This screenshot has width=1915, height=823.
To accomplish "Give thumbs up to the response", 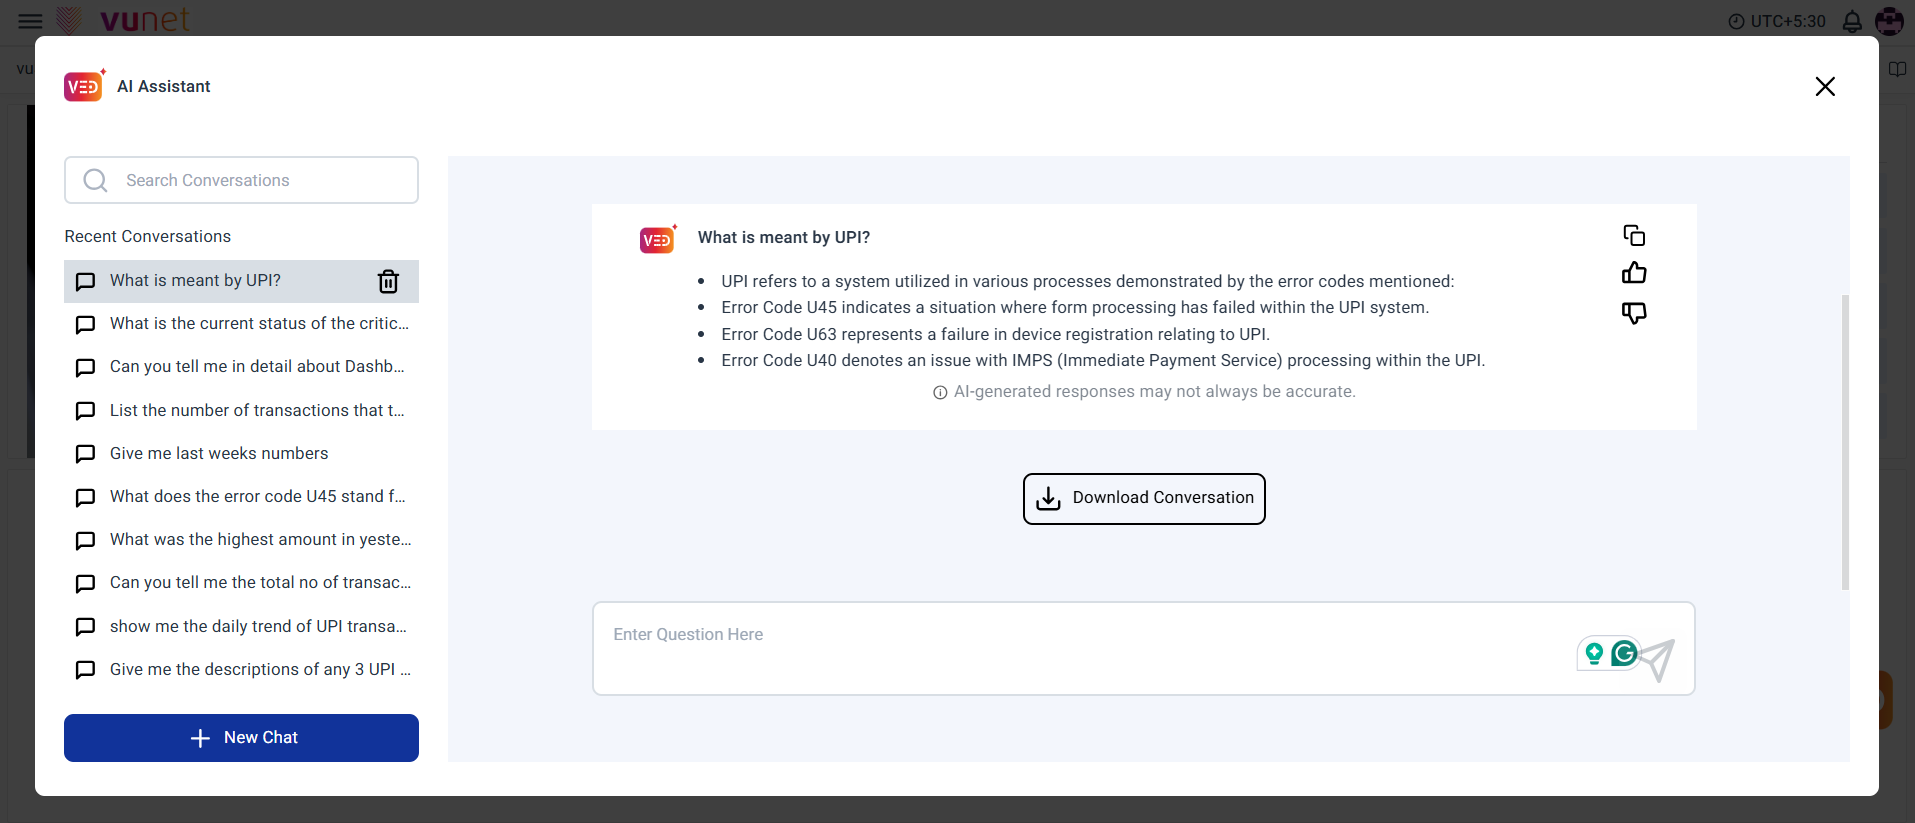I will pos(1634,273).
